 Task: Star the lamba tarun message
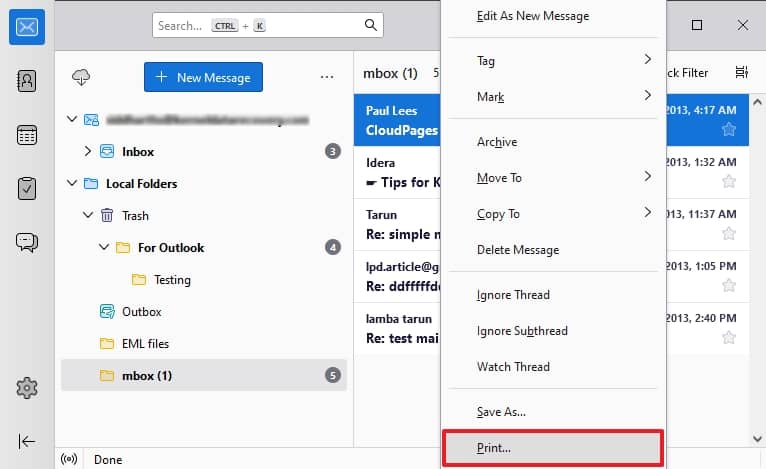point(729,337)
